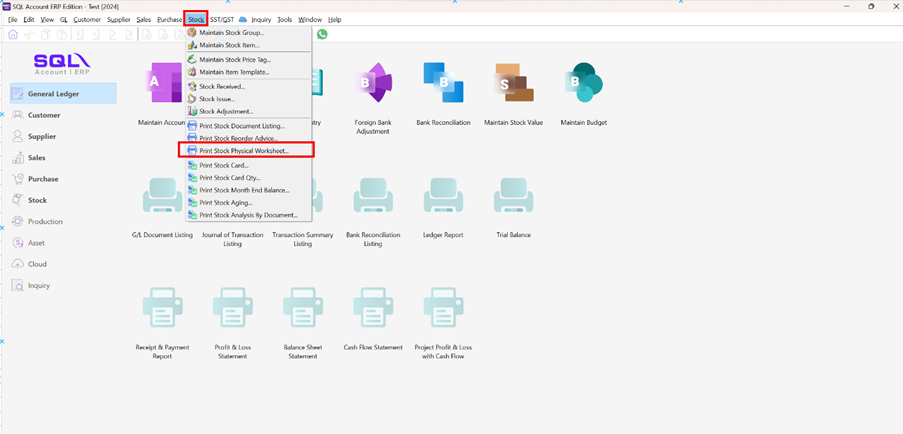Select Stock Adjustment in the Stock menu
The image size is (903, 434).
pyautogui.click(x=226, y=111)
